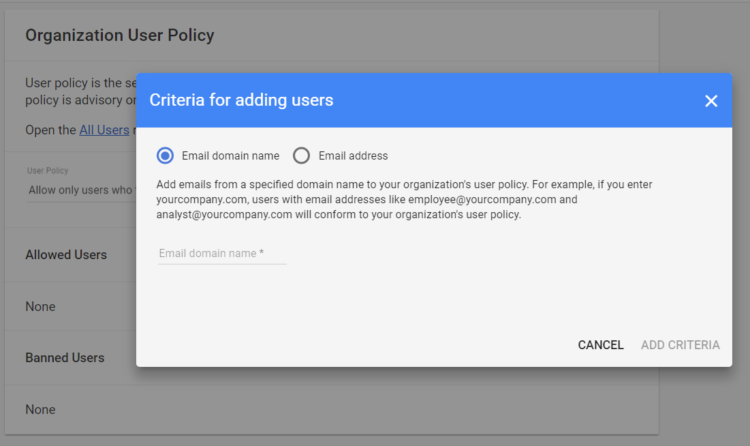Image resolution: width=750 pixels, height=446 pixels.
Task: Open the User Policy dropdown
Action: tap(81, 190)
